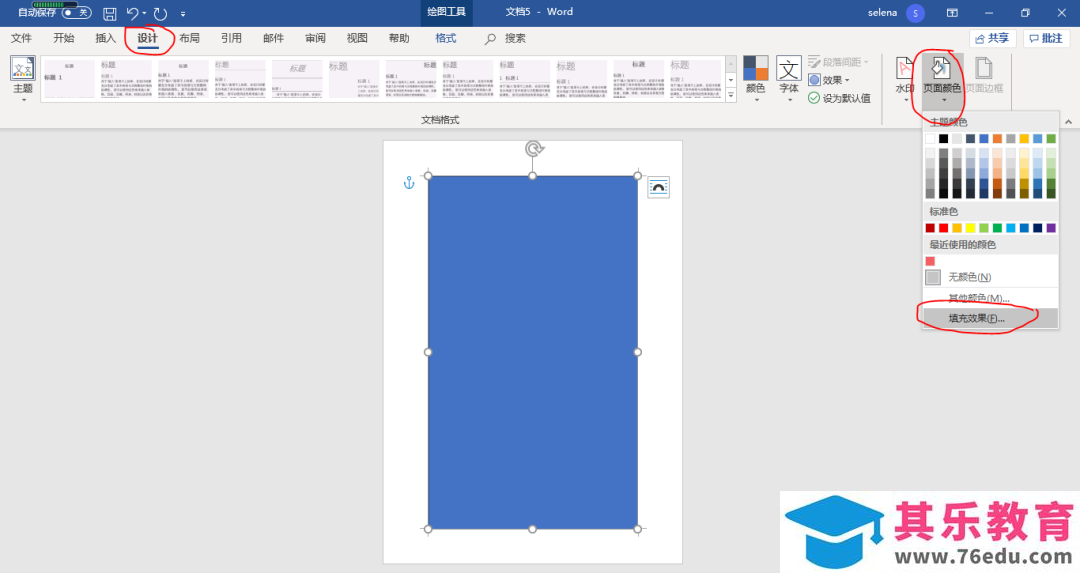The width and height of the screenshot is (1080, 573).
Task: Redo the last action
Action: coord(160,13)
